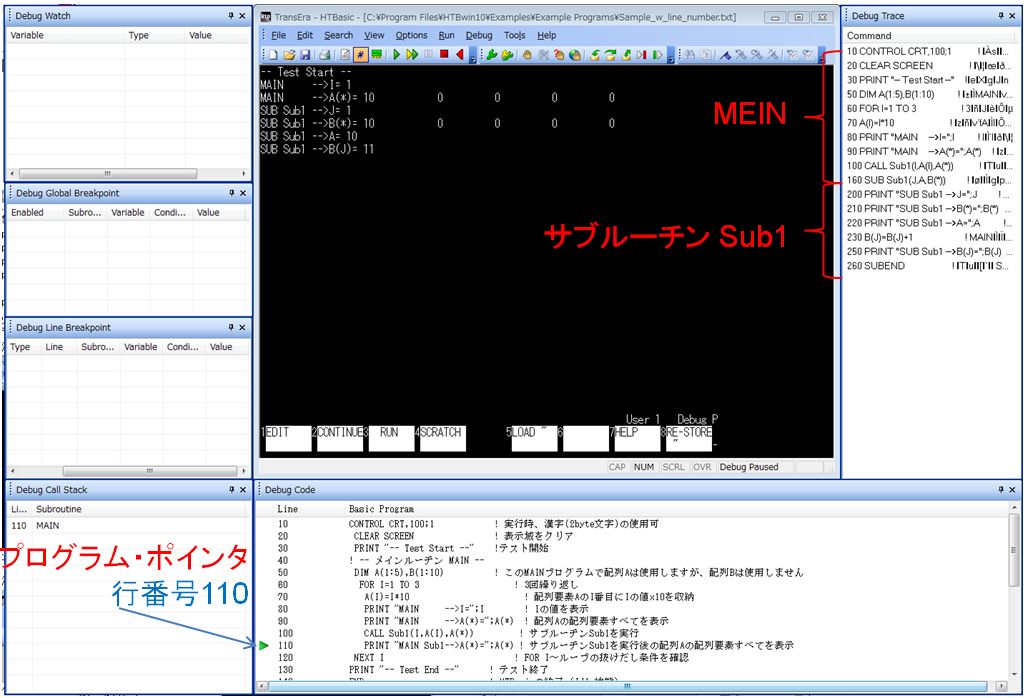1026x698 pixels.
Task: Click the Debug Code vertical scrollbar
Action: pos(1015,592)
